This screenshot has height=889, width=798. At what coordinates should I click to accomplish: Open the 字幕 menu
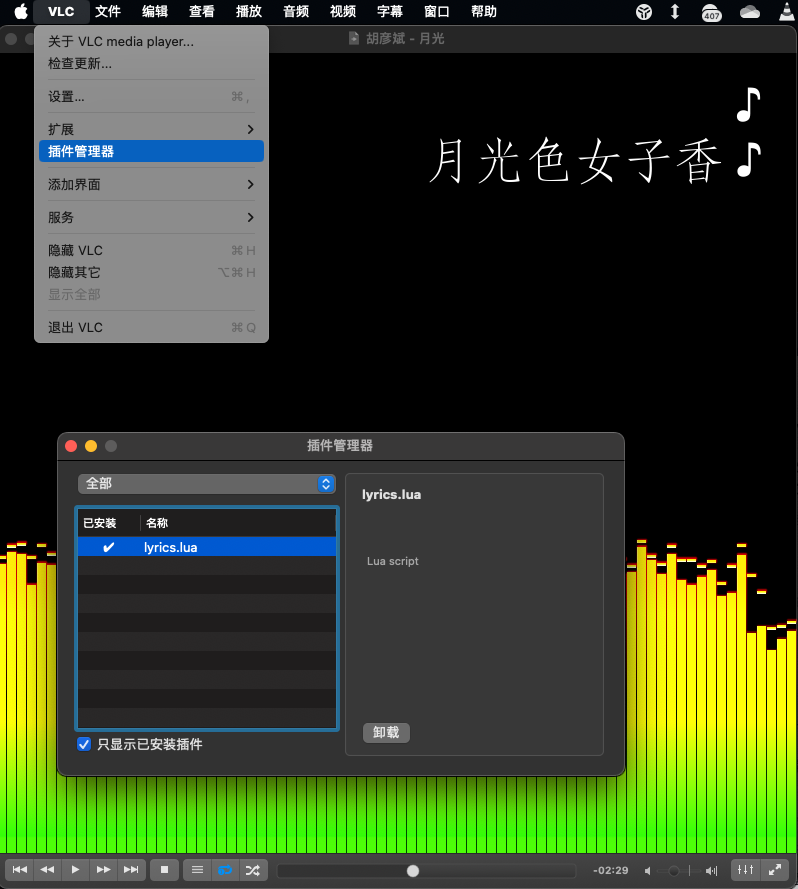coord(390,11)
